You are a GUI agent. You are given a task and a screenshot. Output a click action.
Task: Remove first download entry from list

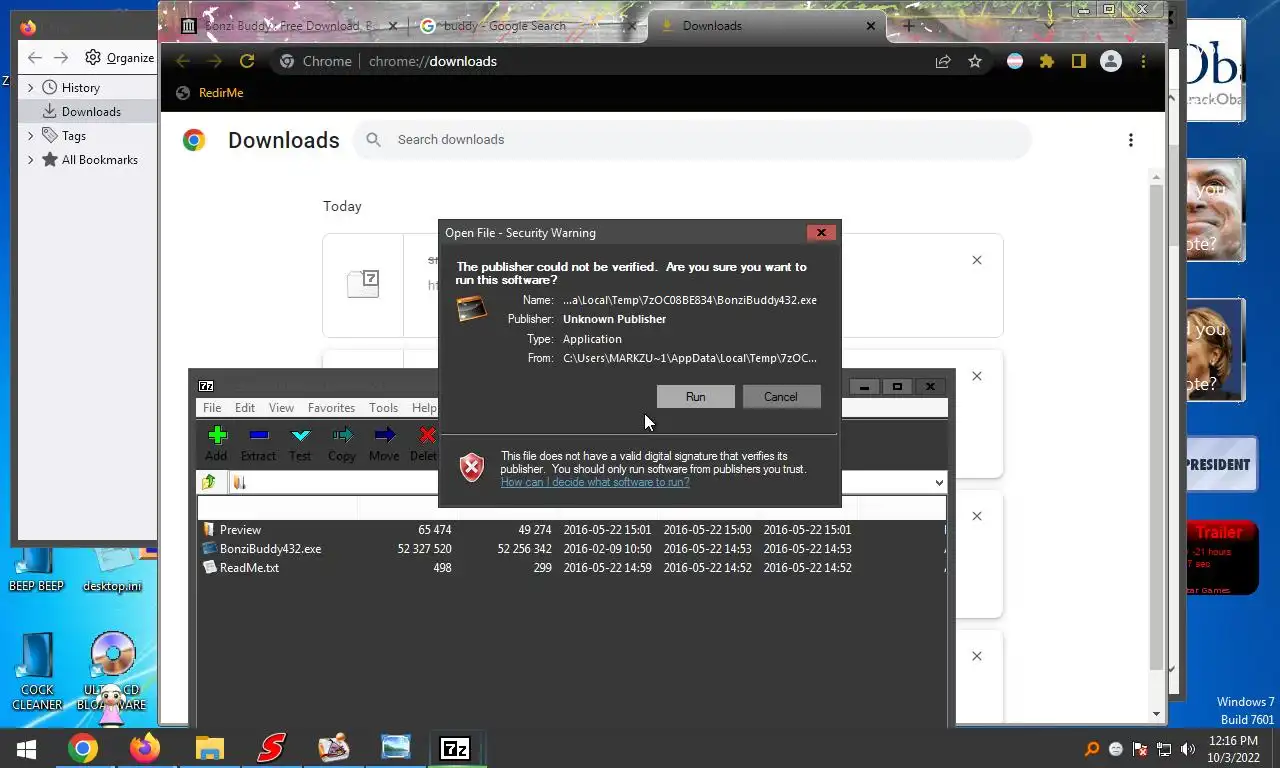pos(977,260)
